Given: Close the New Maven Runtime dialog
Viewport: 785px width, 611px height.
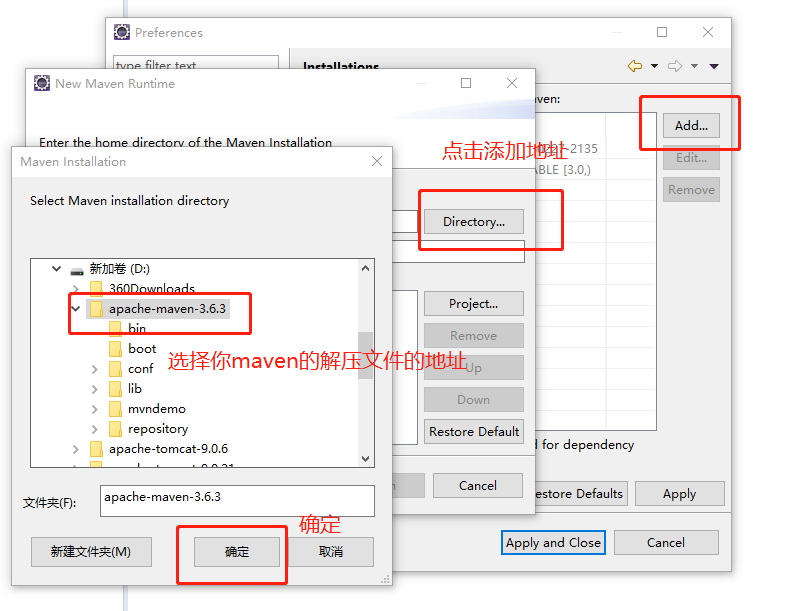Looking at the screenshot, I should [x=512, y=83].
